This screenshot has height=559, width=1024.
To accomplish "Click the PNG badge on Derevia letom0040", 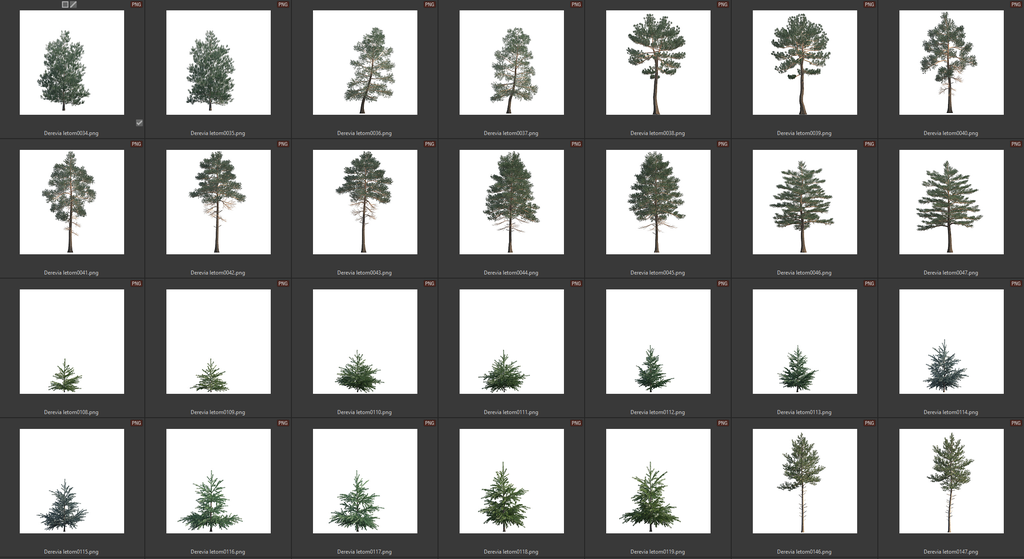I will (x=1016, y=5).
